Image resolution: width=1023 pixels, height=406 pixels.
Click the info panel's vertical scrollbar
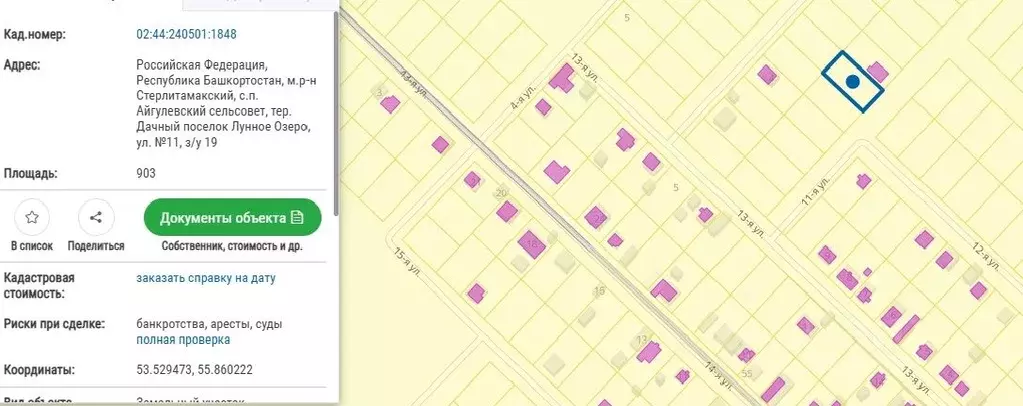pos(336,112)
